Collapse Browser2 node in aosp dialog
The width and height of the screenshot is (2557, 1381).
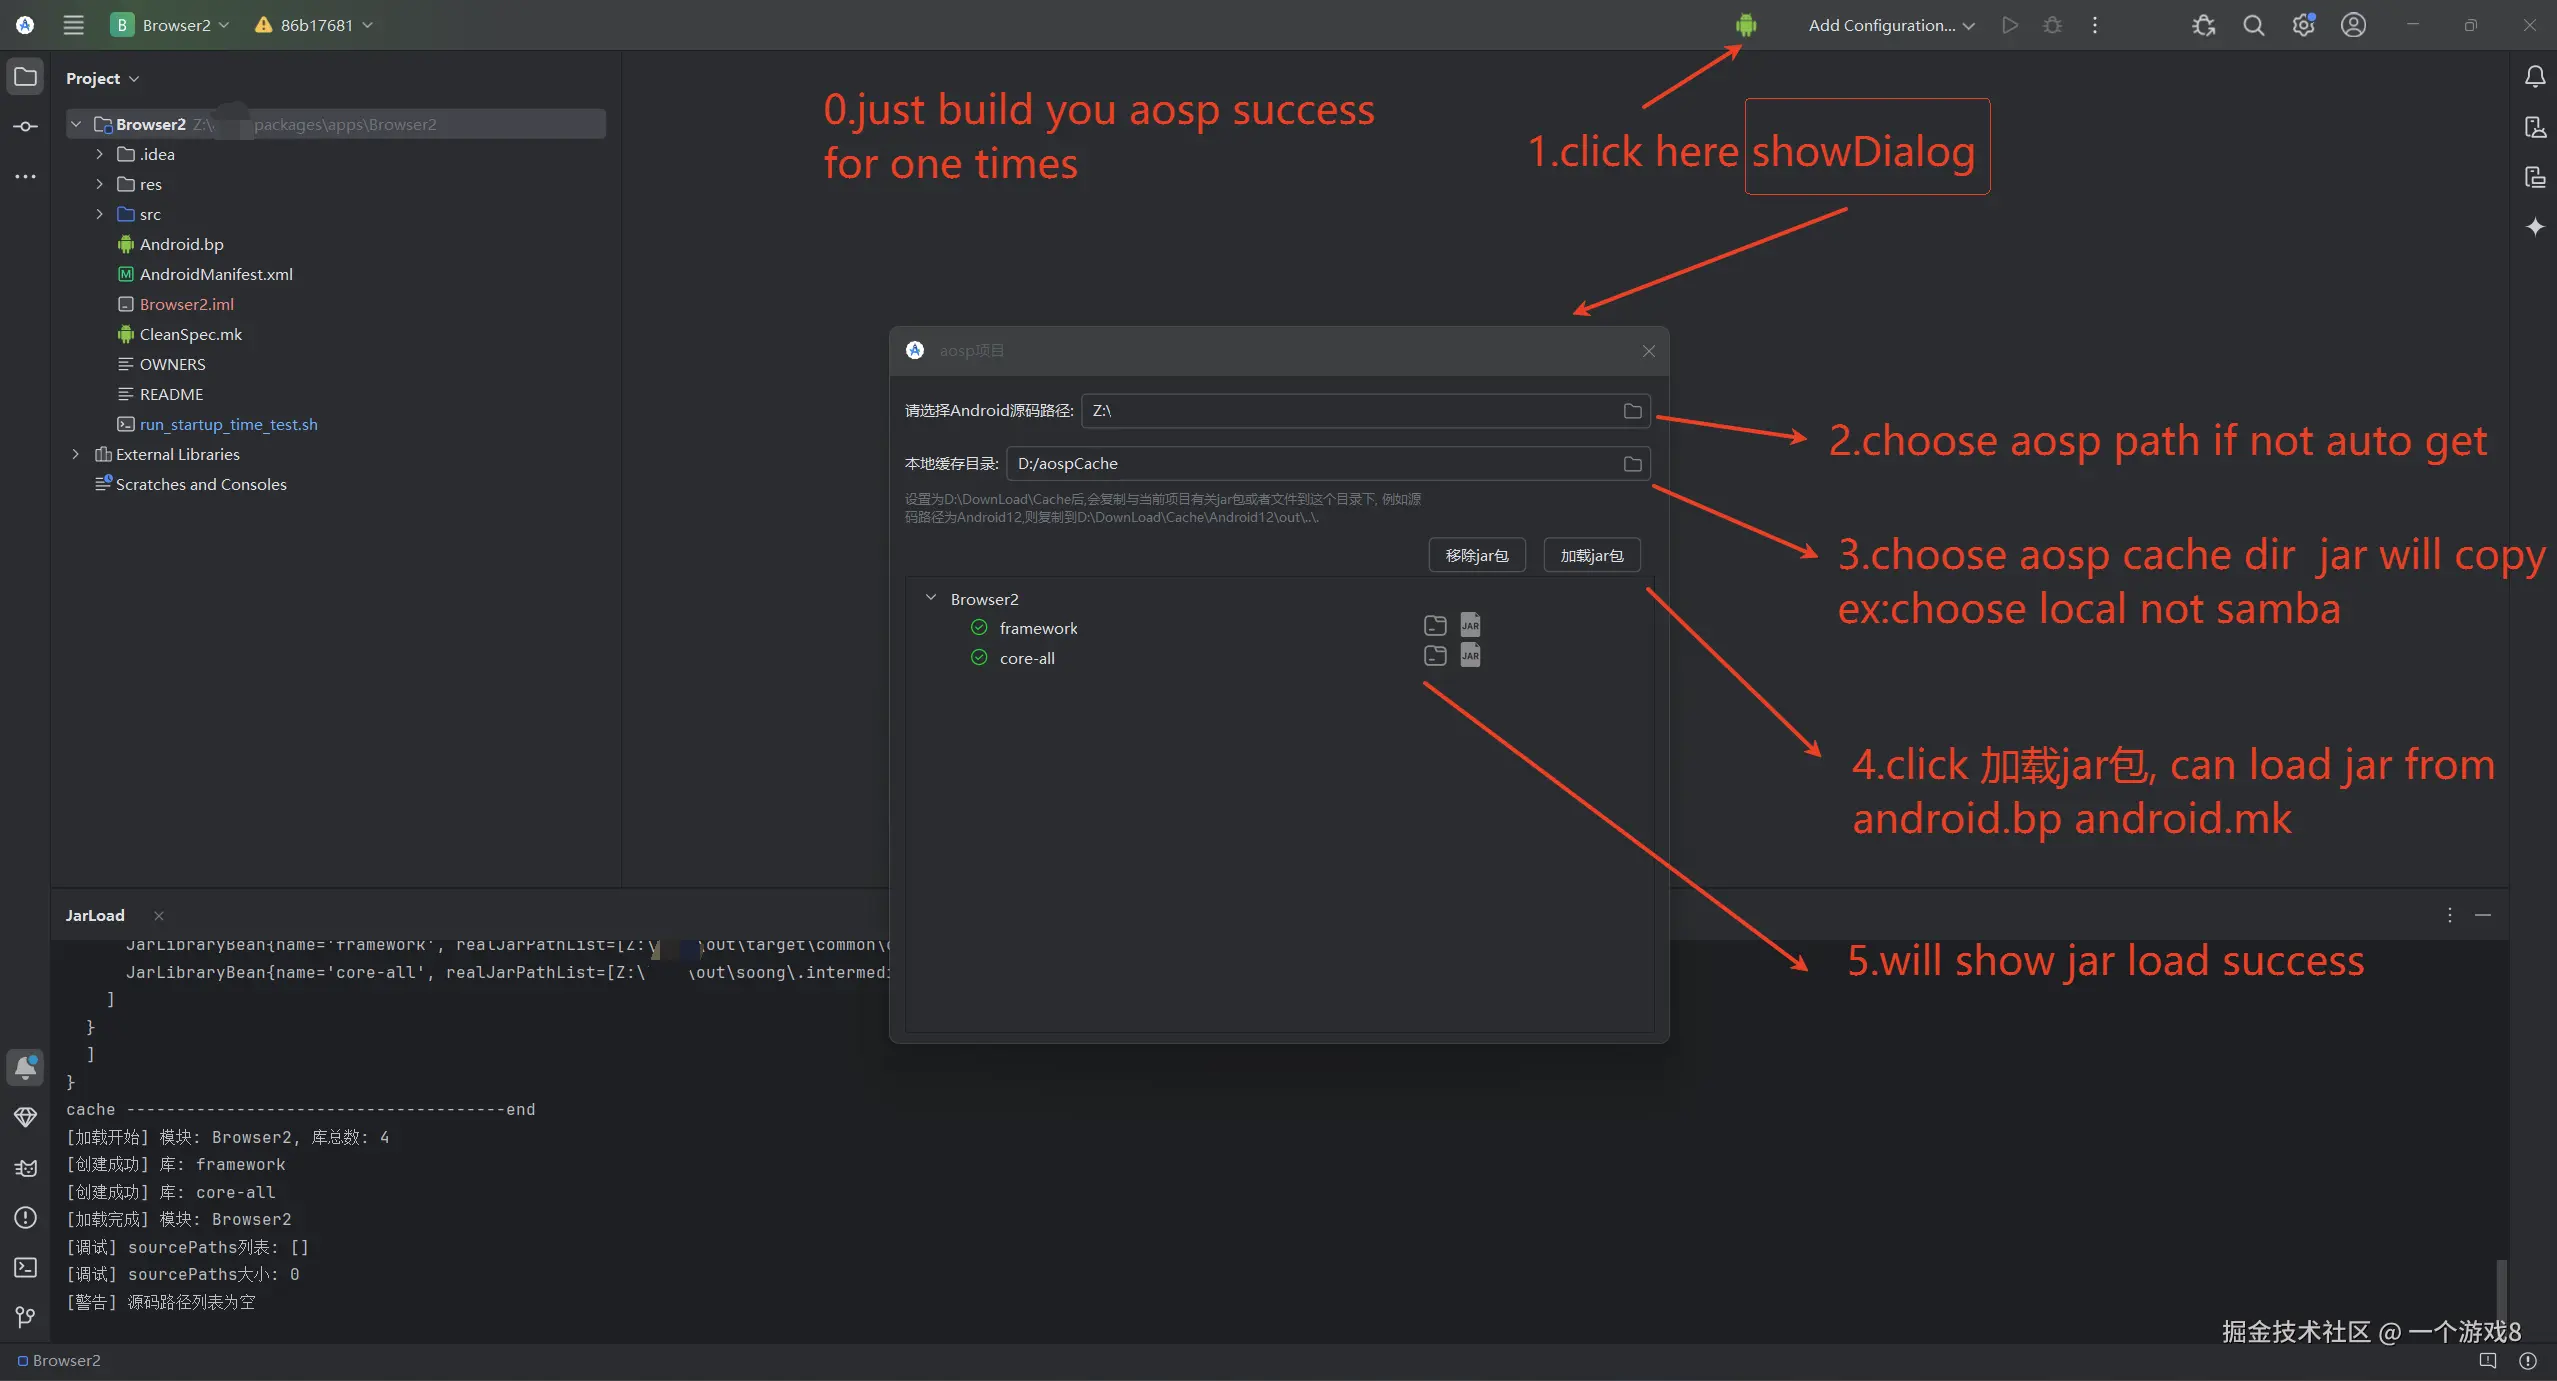pos(931,598)
